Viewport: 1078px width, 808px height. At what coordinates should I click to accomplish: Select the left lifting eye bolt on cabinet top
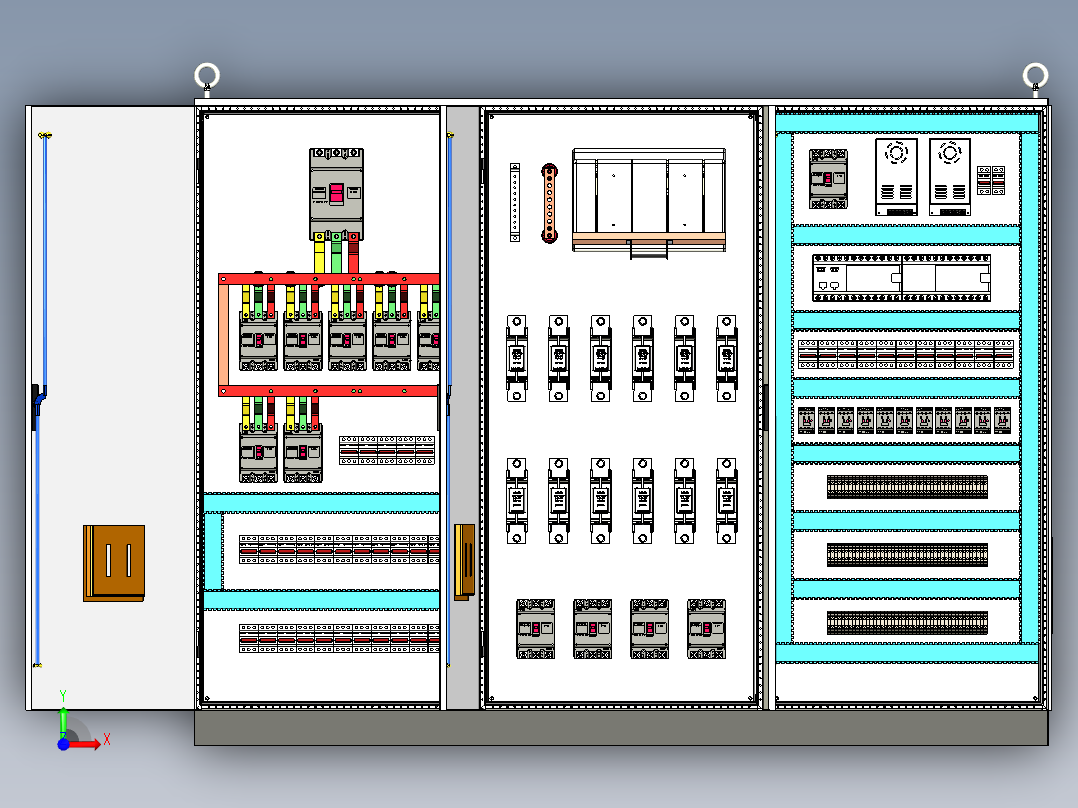point(207,76)
